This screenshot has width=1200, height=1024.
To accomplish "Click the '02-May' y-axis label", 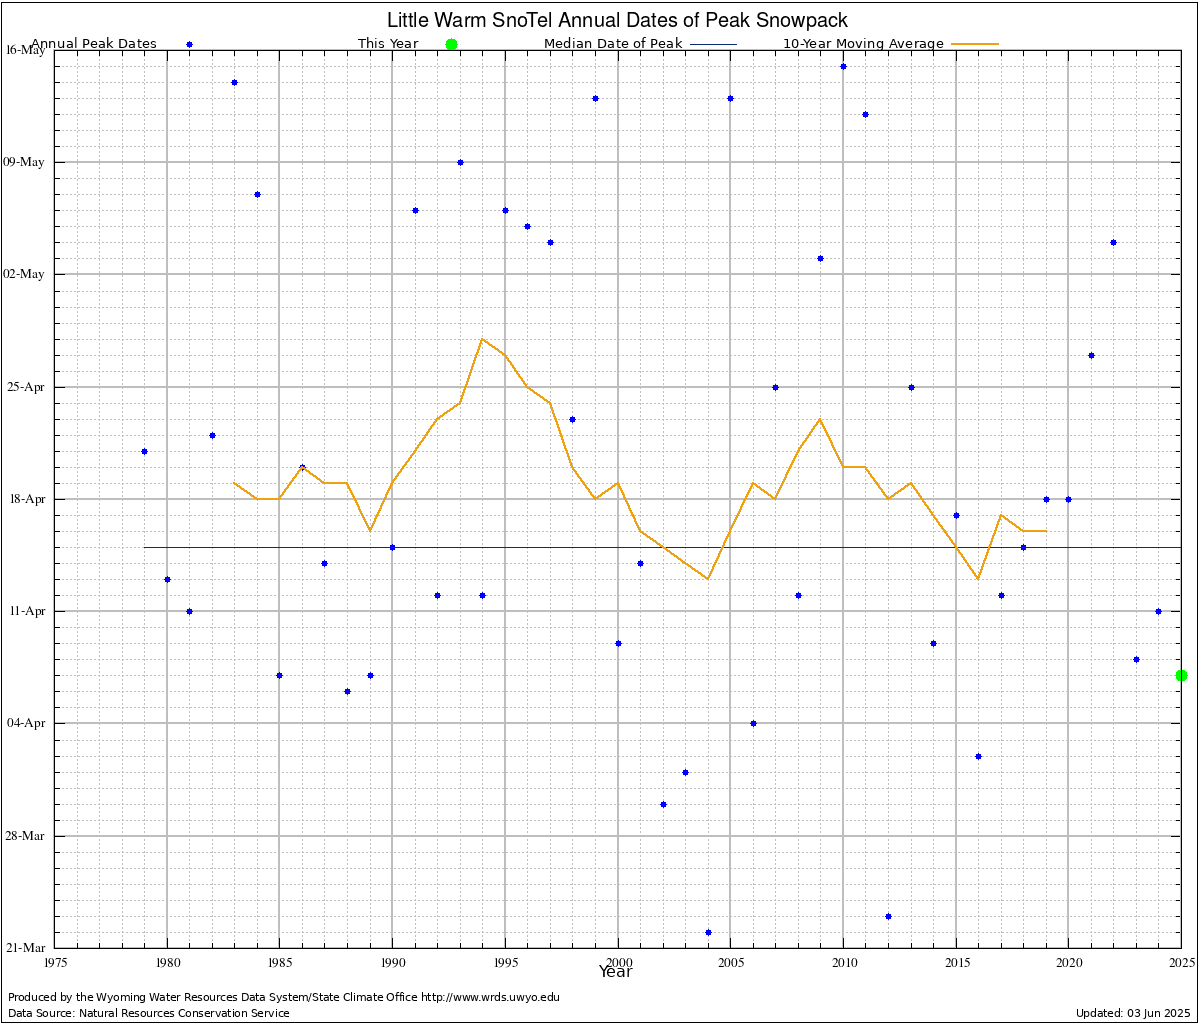I will coord(25,274).
